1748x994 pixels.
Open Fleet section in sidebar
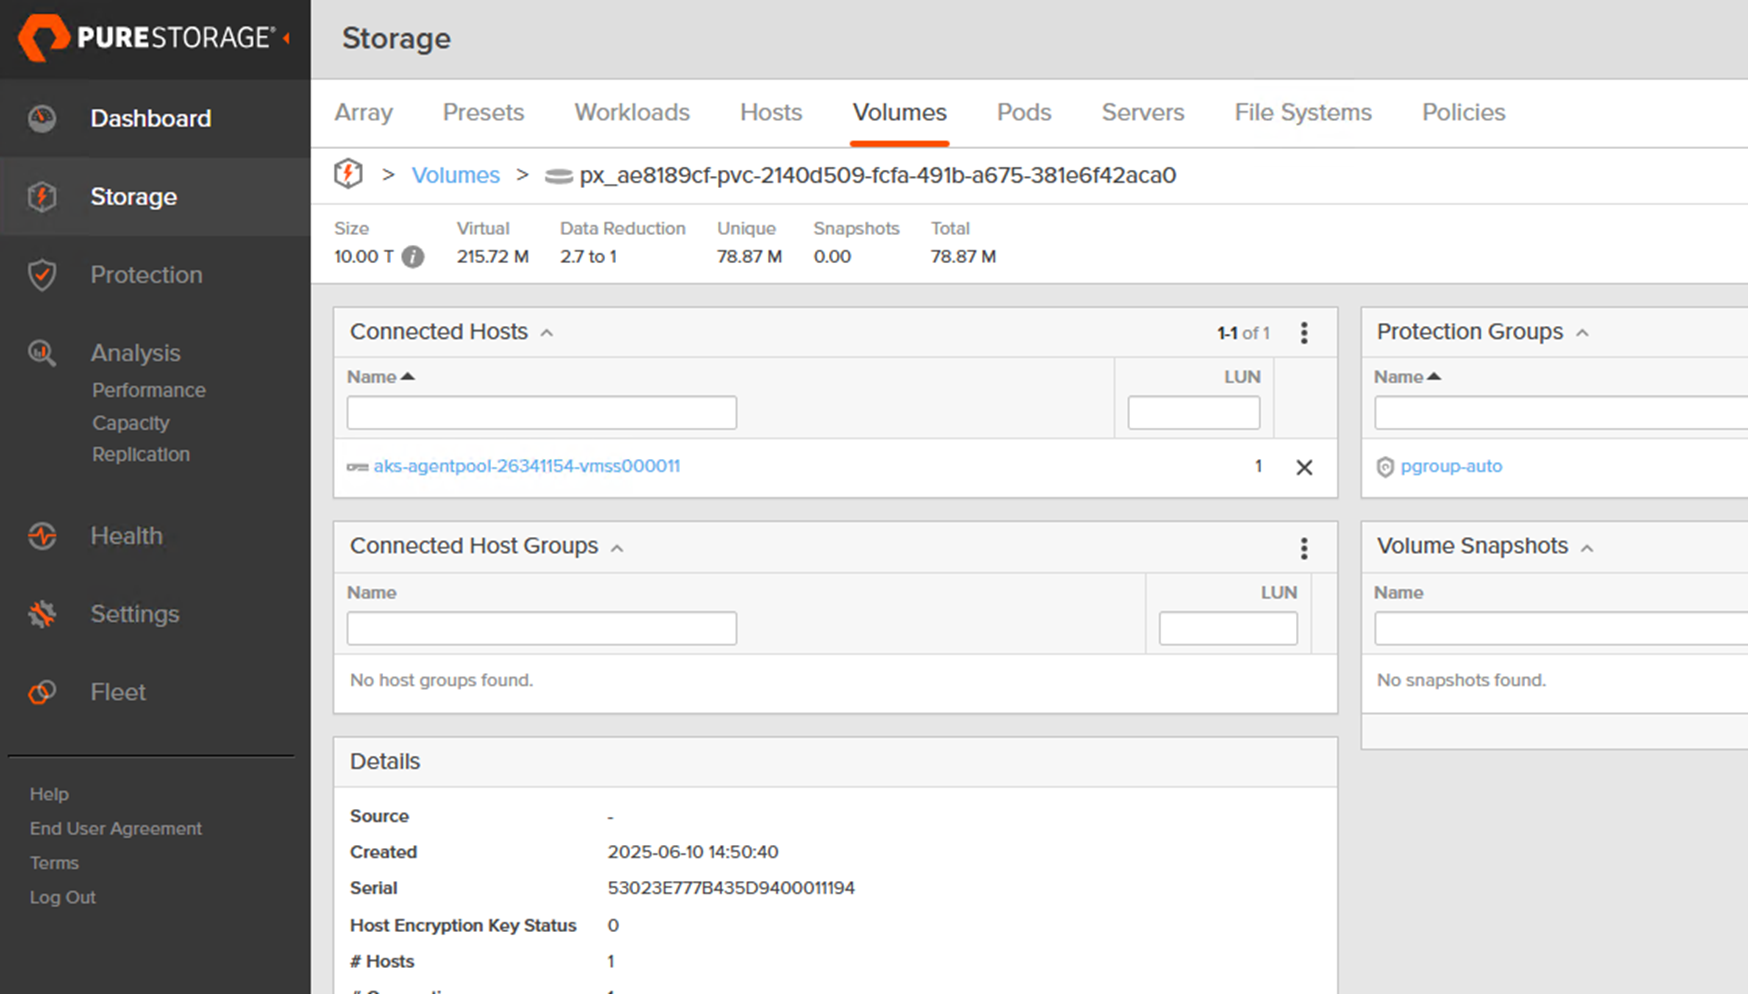(x=118, y=692)
